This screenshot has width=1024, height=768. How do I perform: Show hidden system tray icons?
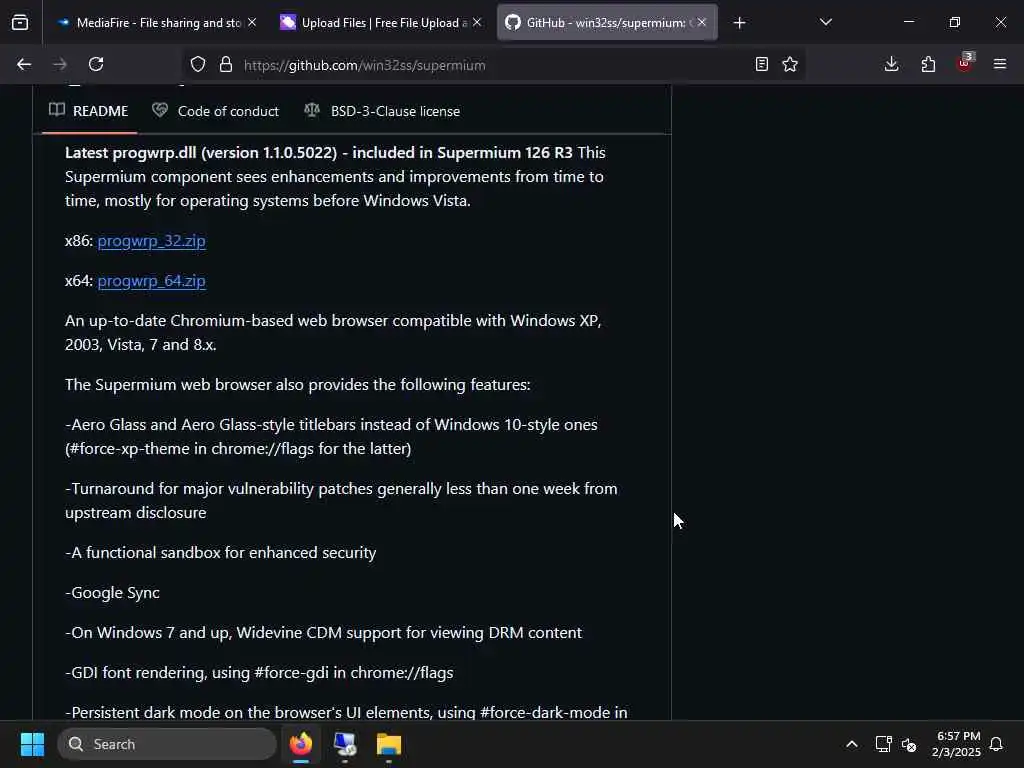852,744
